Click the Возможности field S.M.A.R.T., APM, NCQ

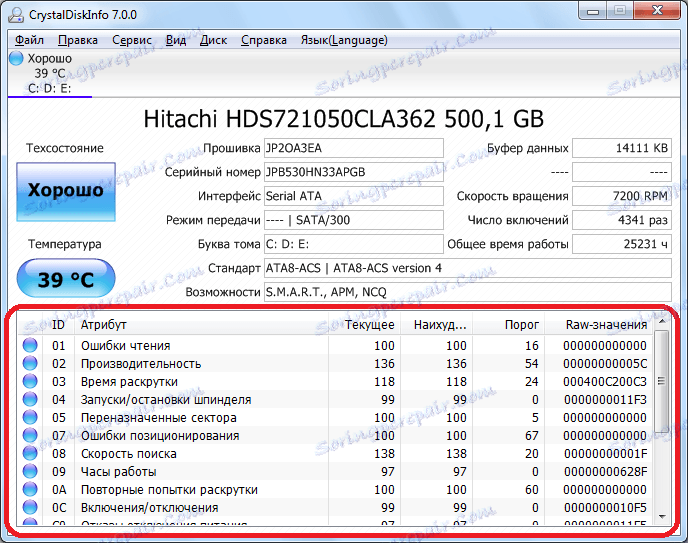click(468, 292)
